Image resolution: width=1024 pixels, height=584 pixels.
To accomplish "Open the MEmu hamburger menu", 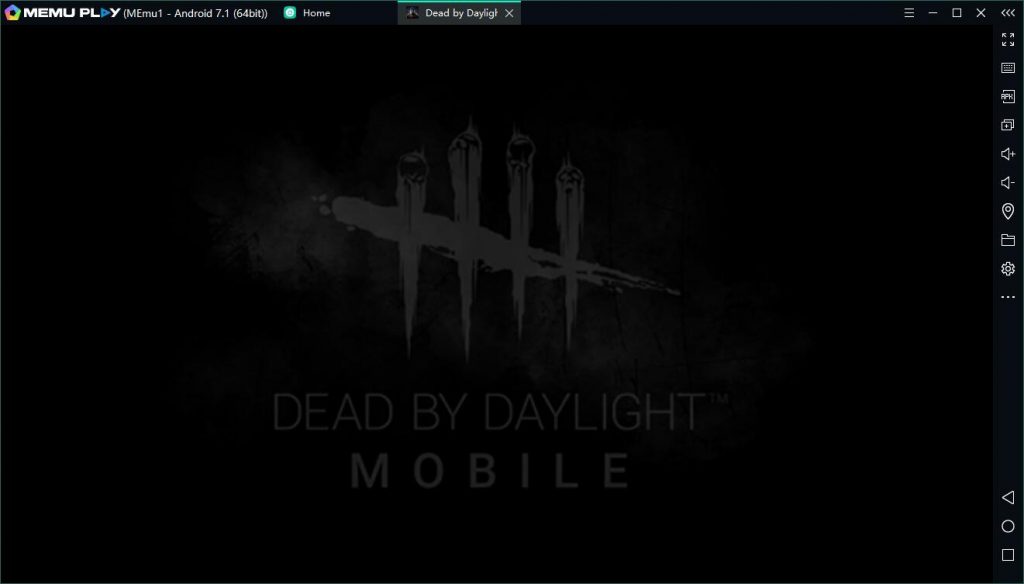I will (909, 12).
